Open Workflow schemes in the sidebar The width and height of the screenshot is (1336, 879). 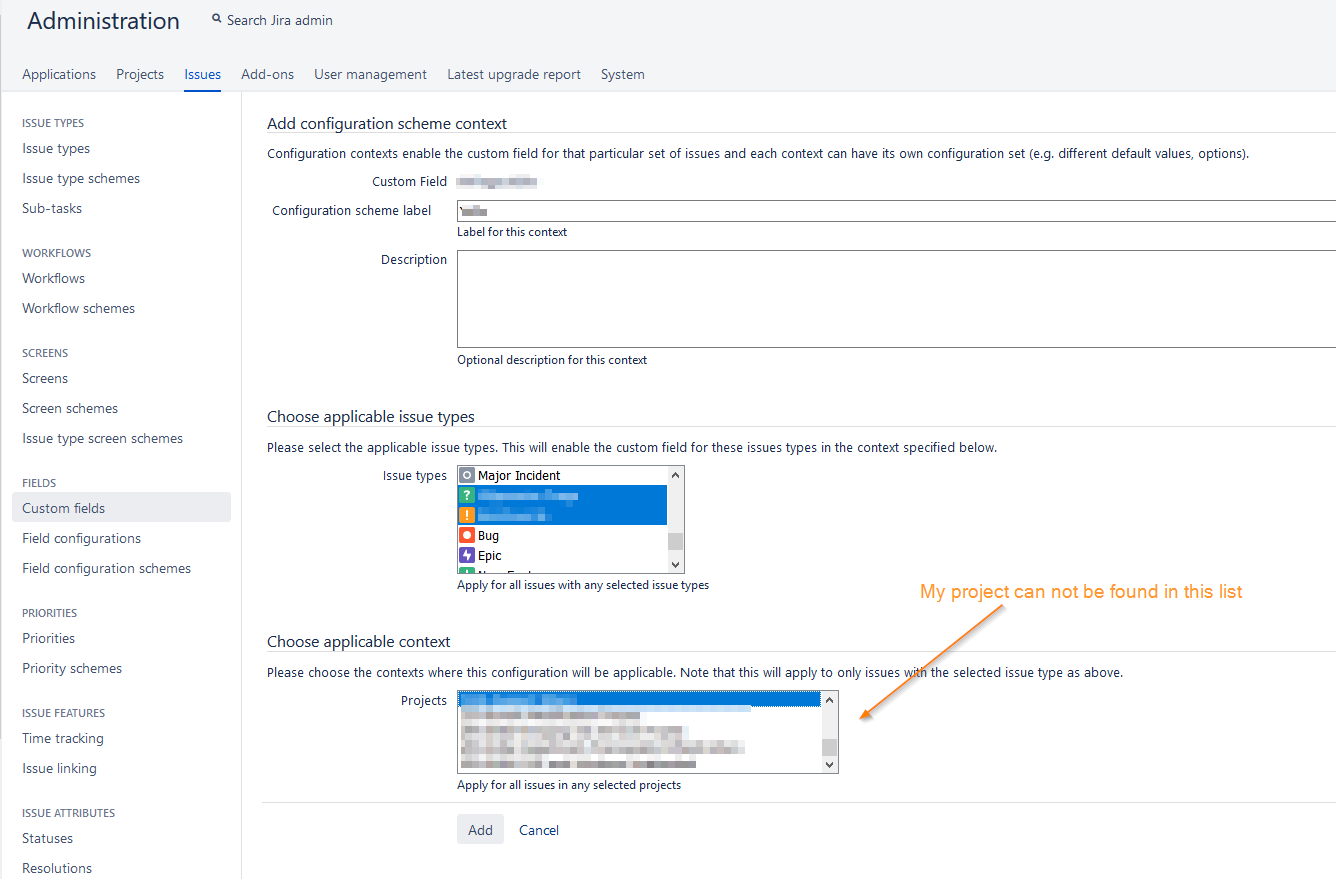(x=79, y=308)
